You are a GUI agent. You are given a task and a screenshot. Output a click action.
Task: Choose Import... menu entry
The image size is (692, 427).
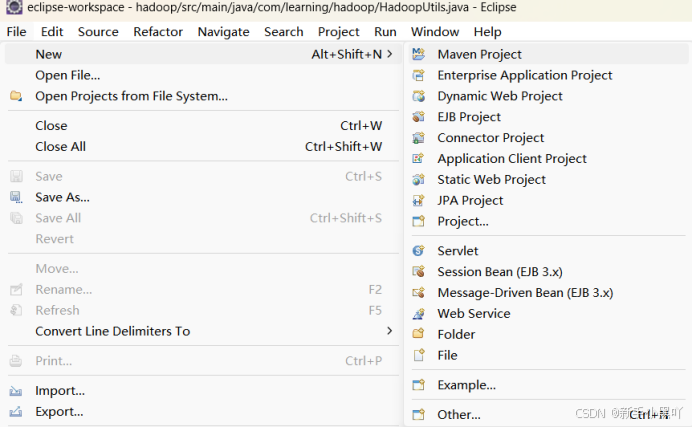click(202, 390)
